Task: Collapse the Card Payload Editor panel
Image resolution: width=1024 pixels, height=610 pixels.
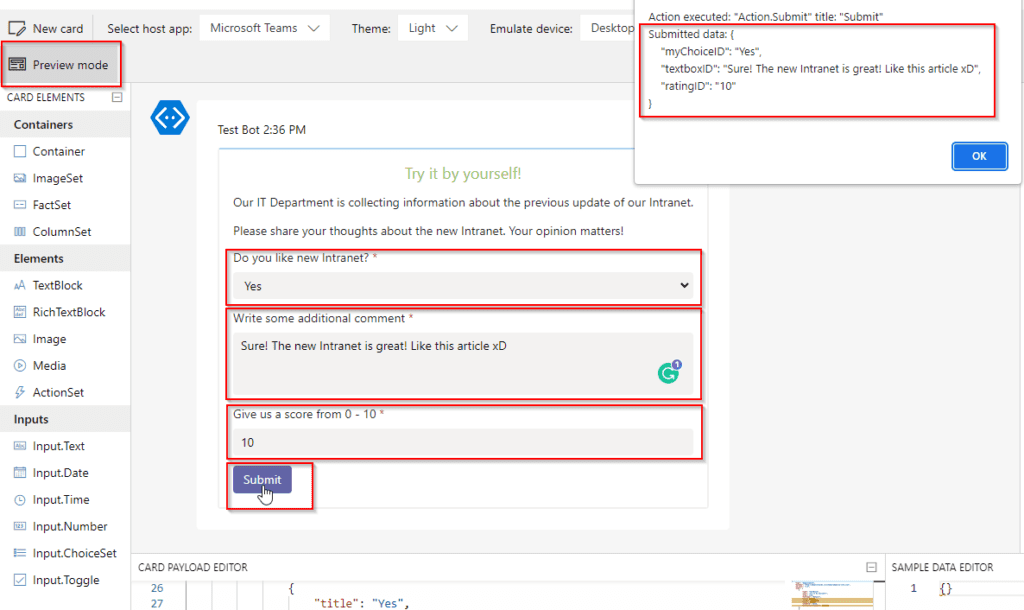Action: [x=871, y=567]
